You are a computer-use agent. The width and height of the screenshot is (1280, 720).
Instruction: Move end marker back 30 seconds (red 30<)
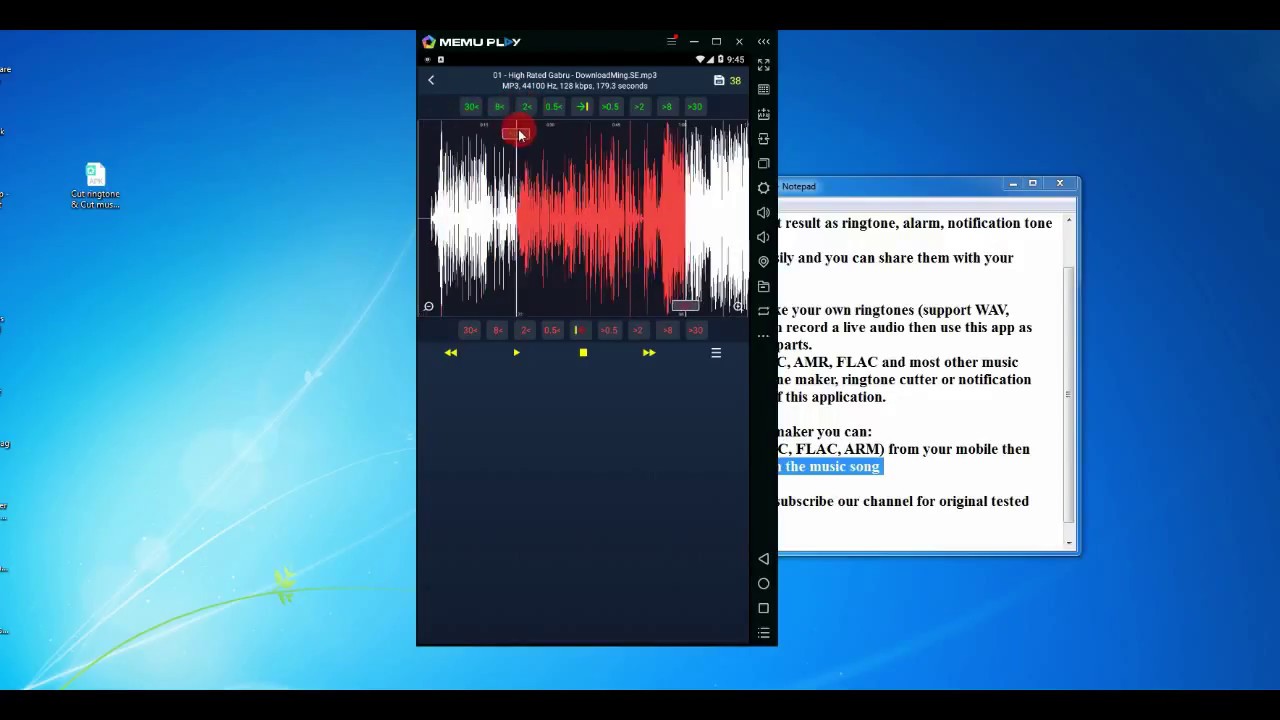point(470,330)
